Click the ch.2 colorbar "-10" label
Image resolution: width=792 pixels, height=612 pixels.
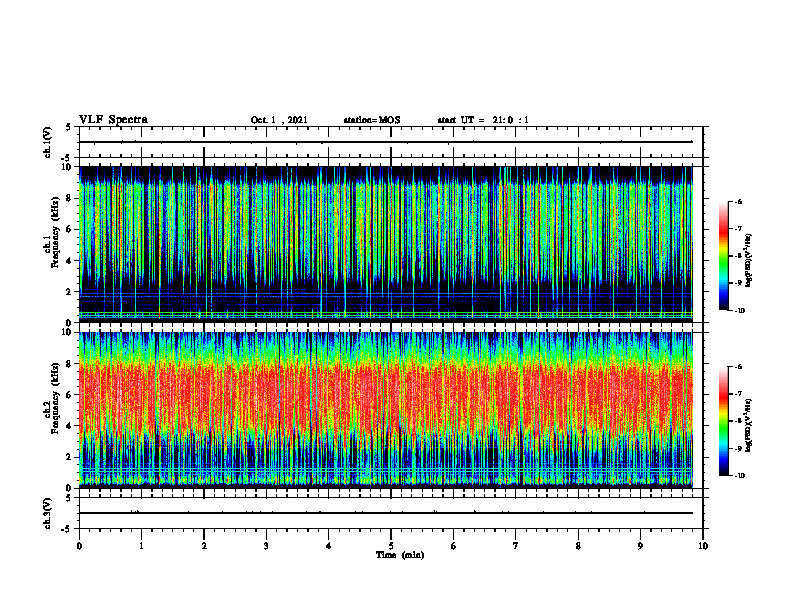[740, 476]
